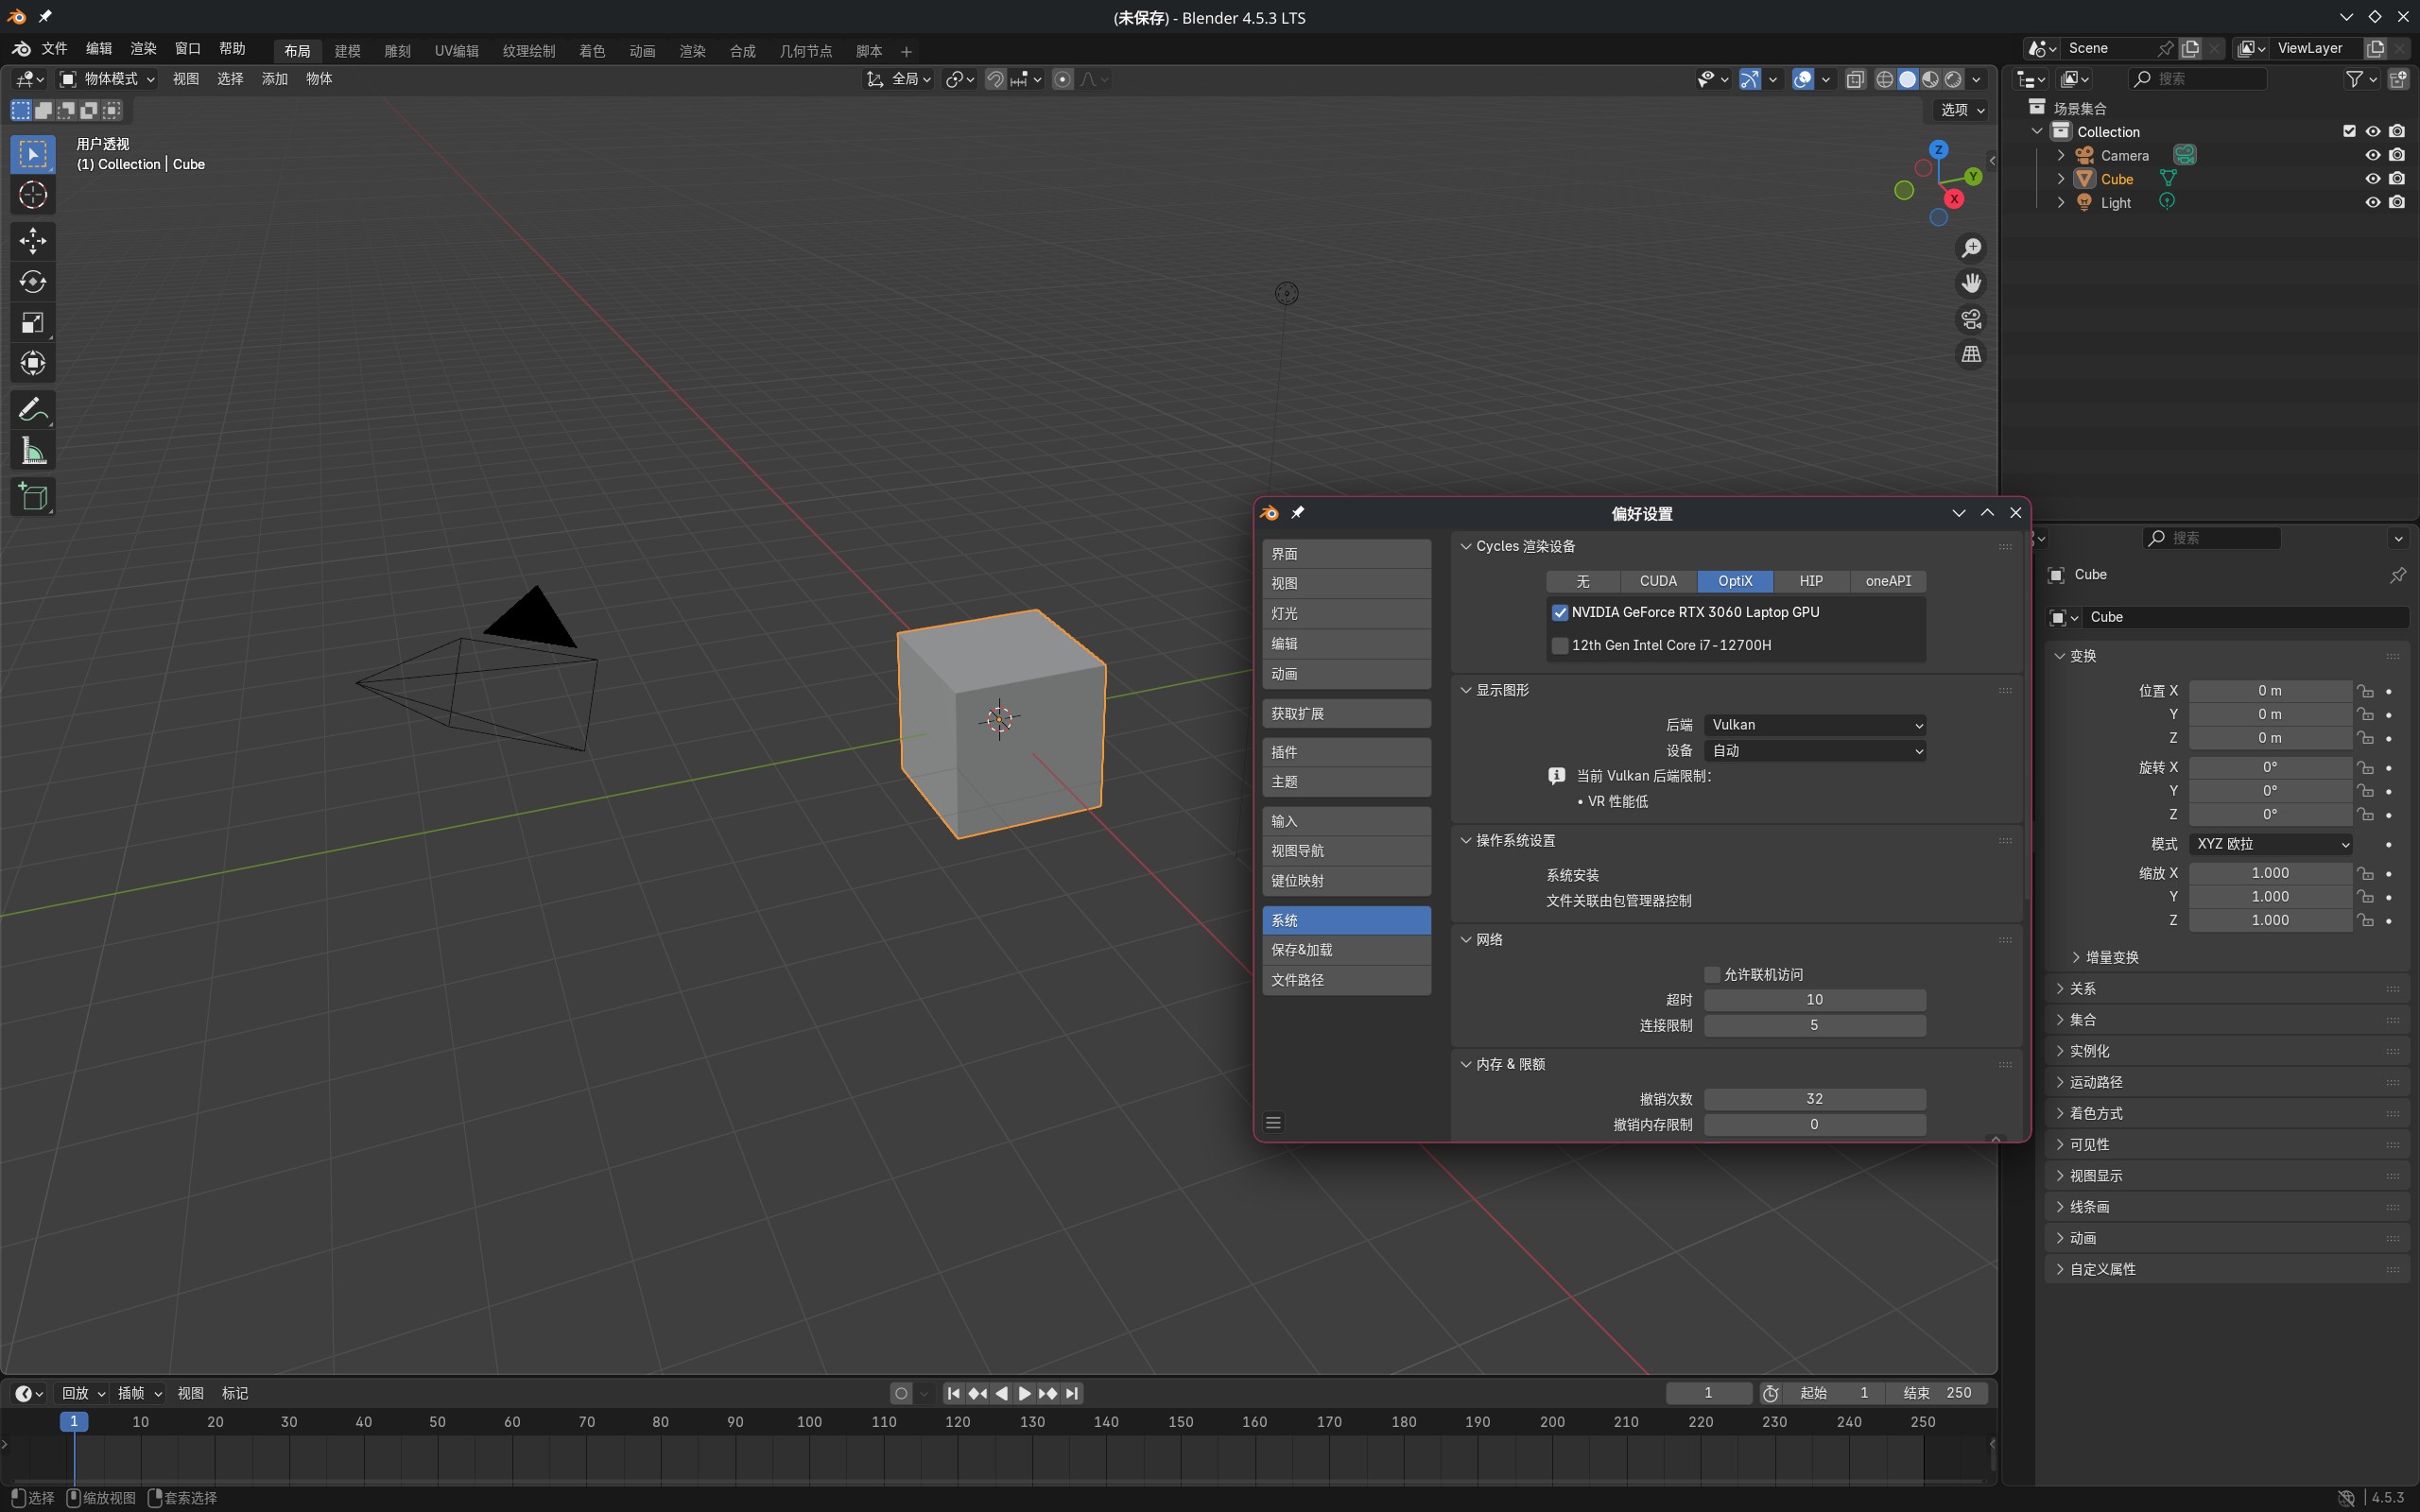Adjust the 撤销次数 value slider
Viewport: 2420px width, 1512px height.
[1814, 1098]
